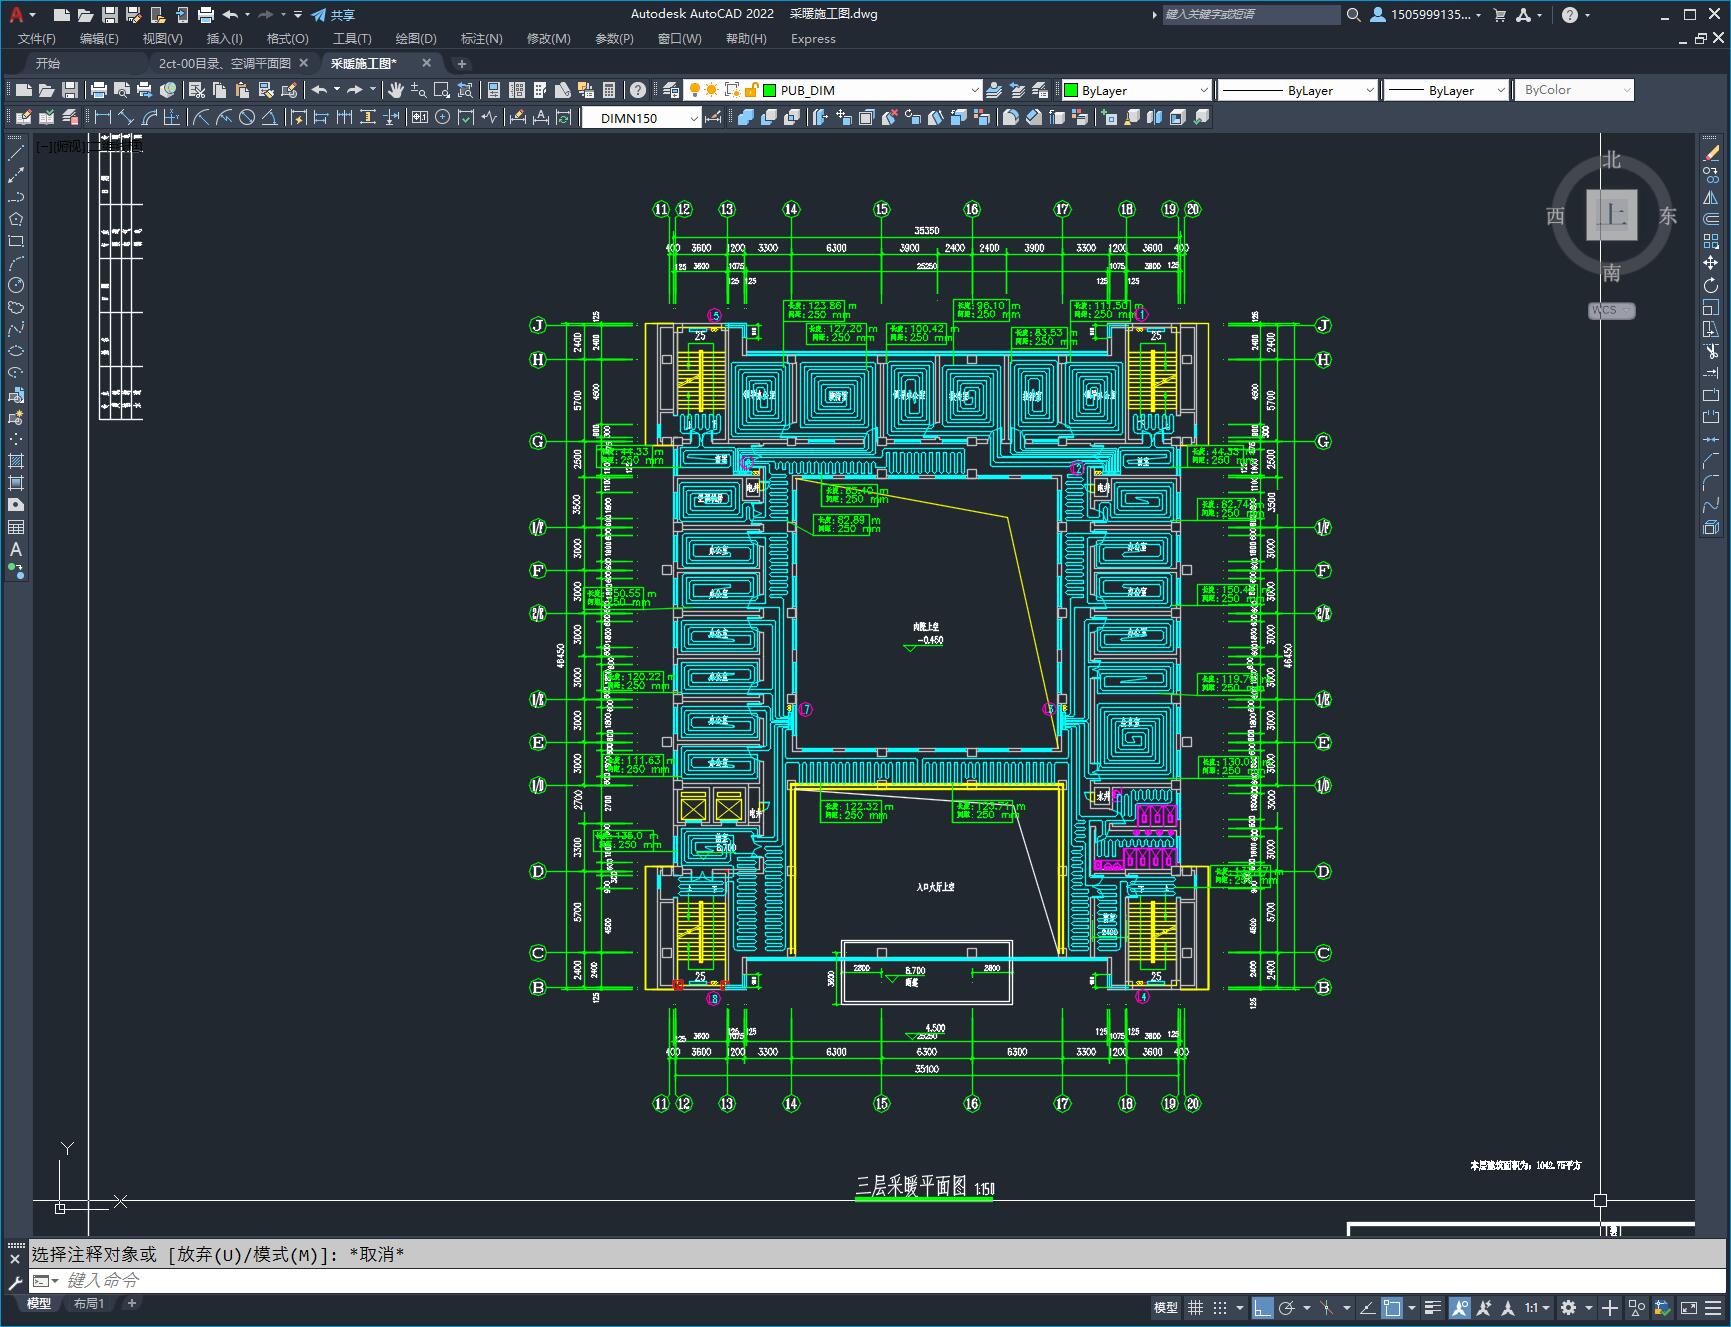Select the Circle draw tool
The width and height of the screenshot is (1731, 1327).
point(16,285)
